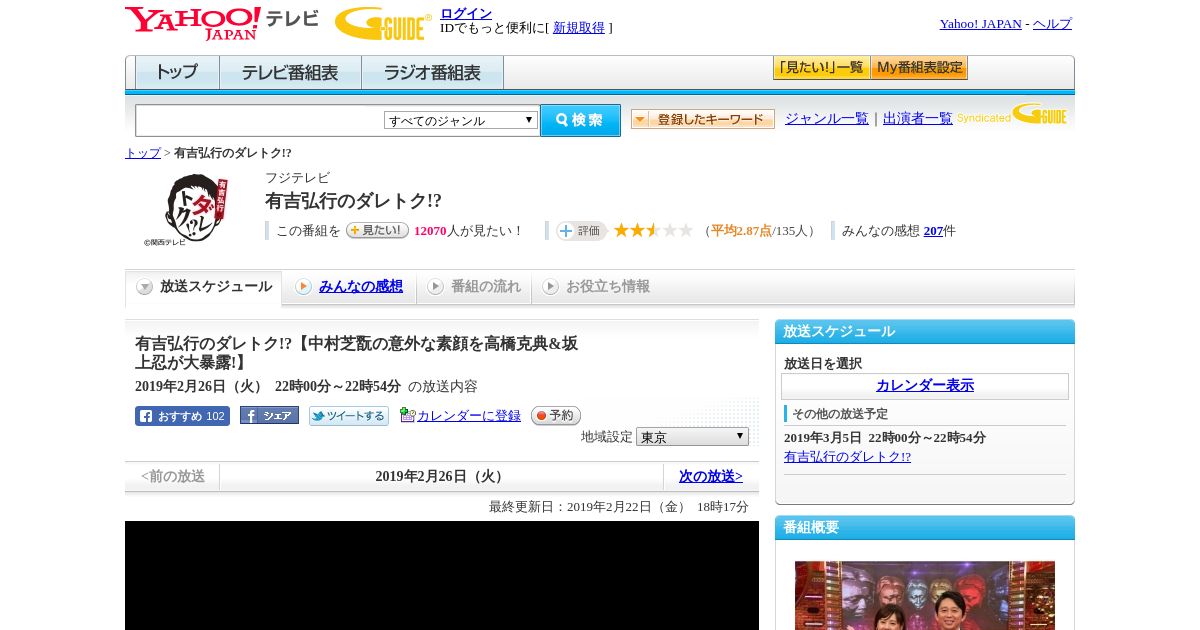Viewport: 1200px width, 630px height.
Task: Click the ダレトク program logo thumbnail
Action: coord(187,208)
